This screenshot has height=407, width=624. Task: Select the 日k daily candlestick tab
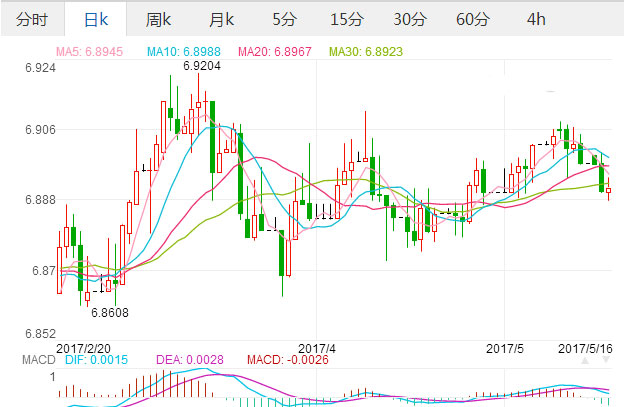96,19
